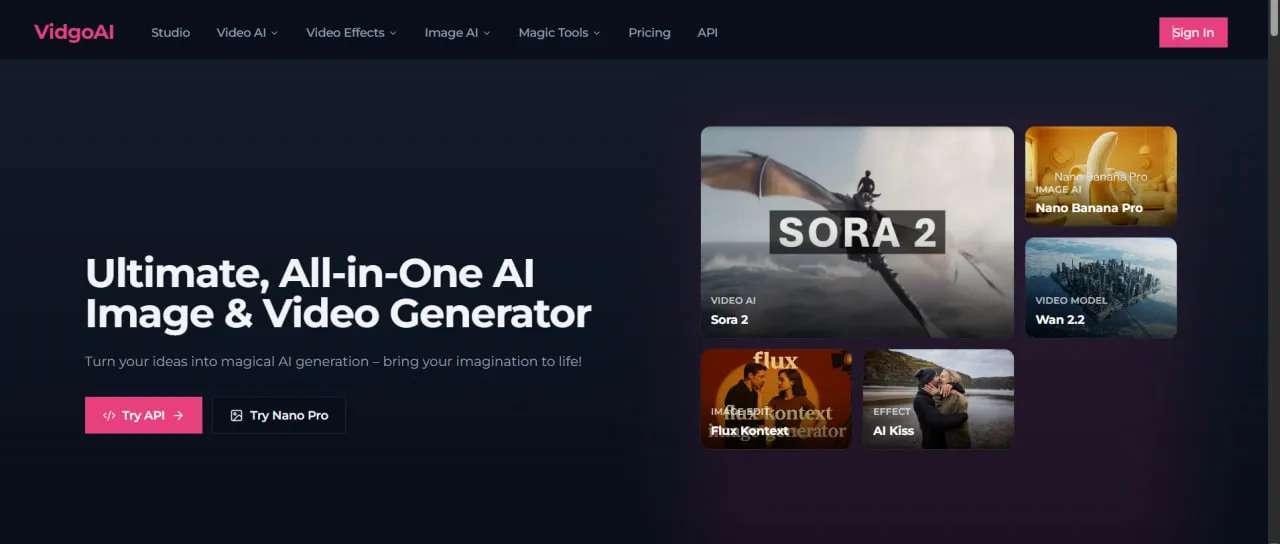
Task: Go to the Pricing page
Action: (649, 33)
